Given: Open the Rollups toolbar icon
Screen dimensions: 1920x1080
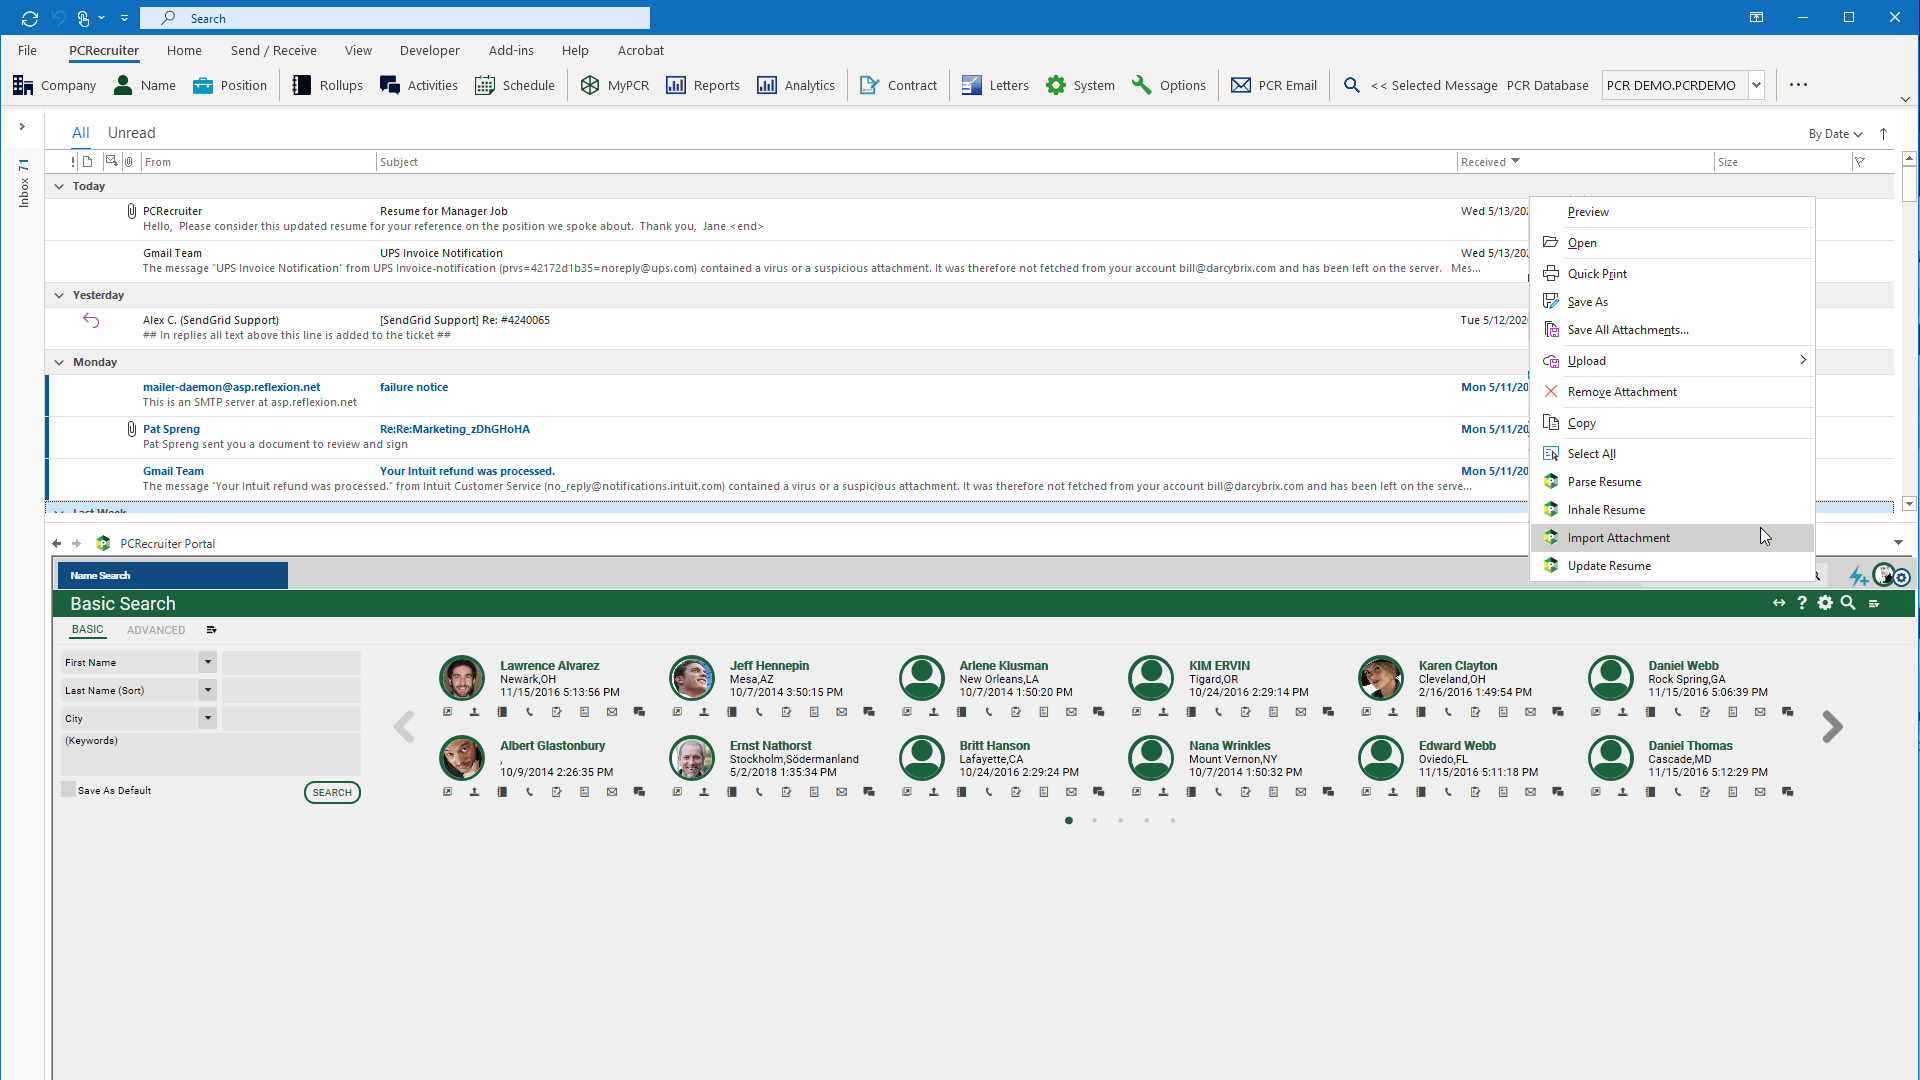Looking at the screenshot, I should click(x=326, y=84).
